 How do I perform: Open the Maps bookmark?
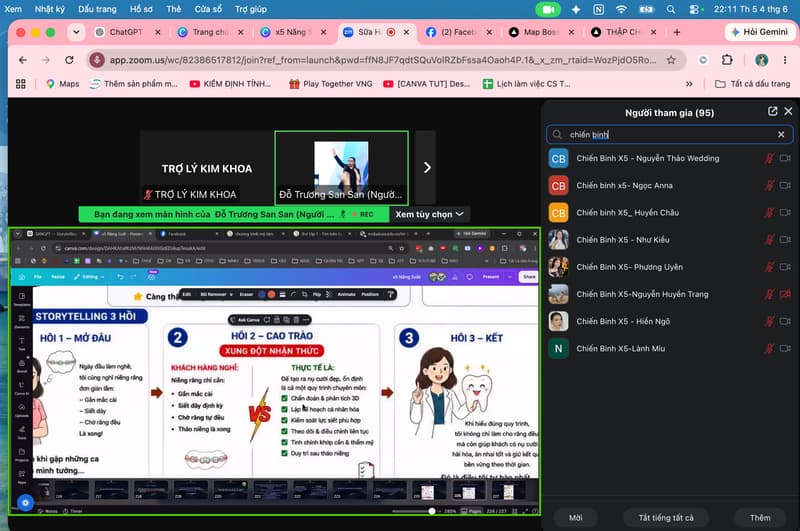tap(63, 84)
